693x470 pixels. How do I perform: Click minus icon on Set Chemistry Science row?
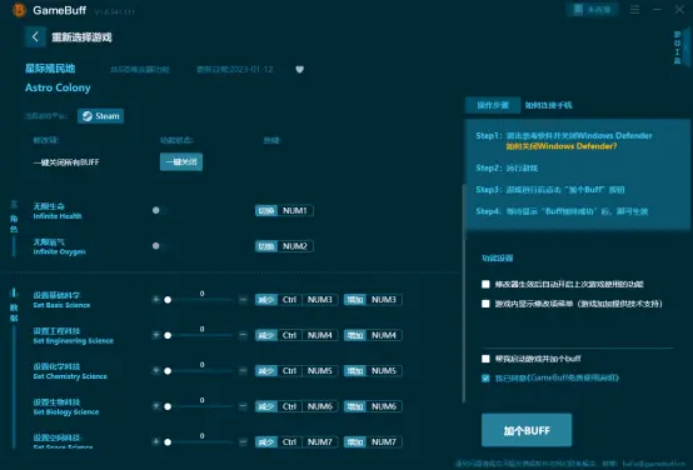243,371
